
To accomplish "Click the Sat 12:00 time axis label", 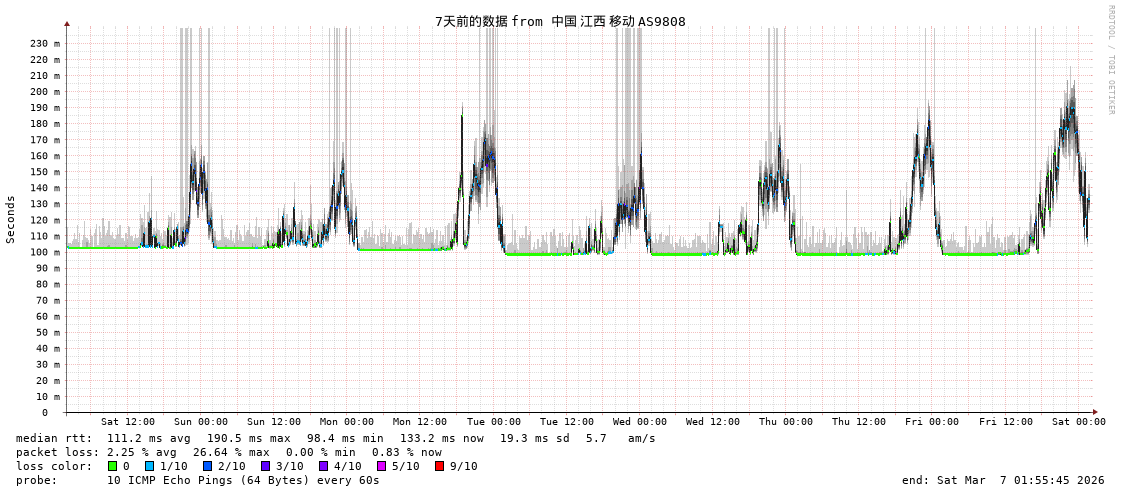I will point(128,422).
